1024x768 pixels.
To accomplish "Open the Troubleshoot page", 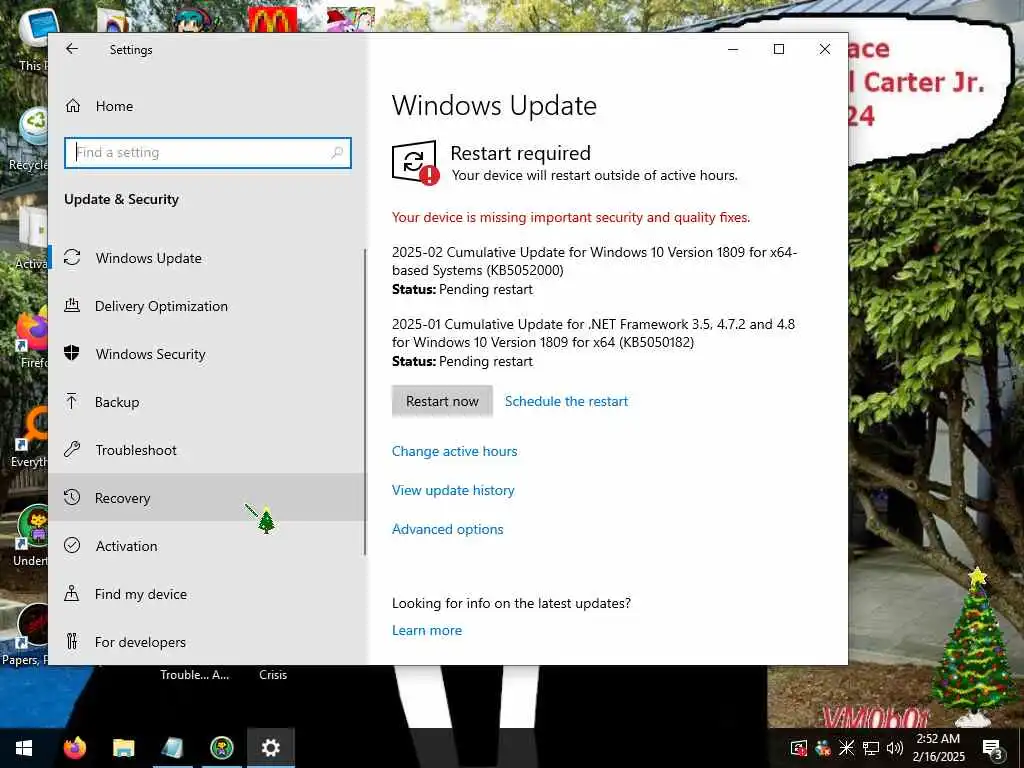I will [208, 450].
